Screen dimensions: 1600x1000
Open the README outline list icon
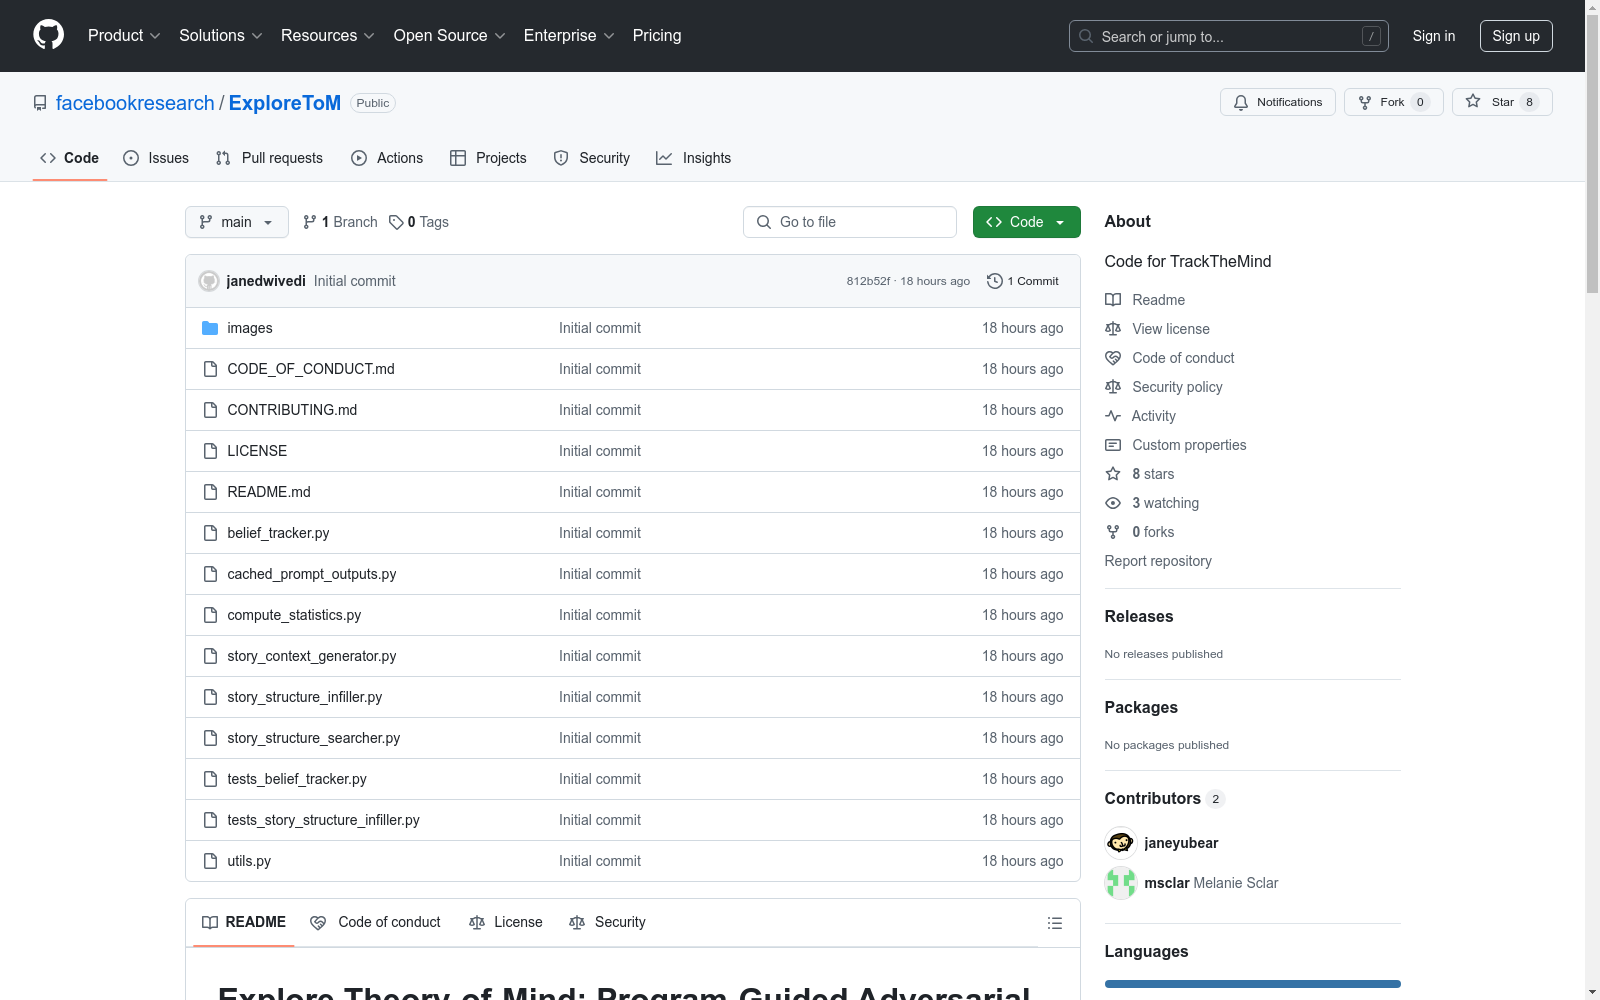[x=1054, y=923]
